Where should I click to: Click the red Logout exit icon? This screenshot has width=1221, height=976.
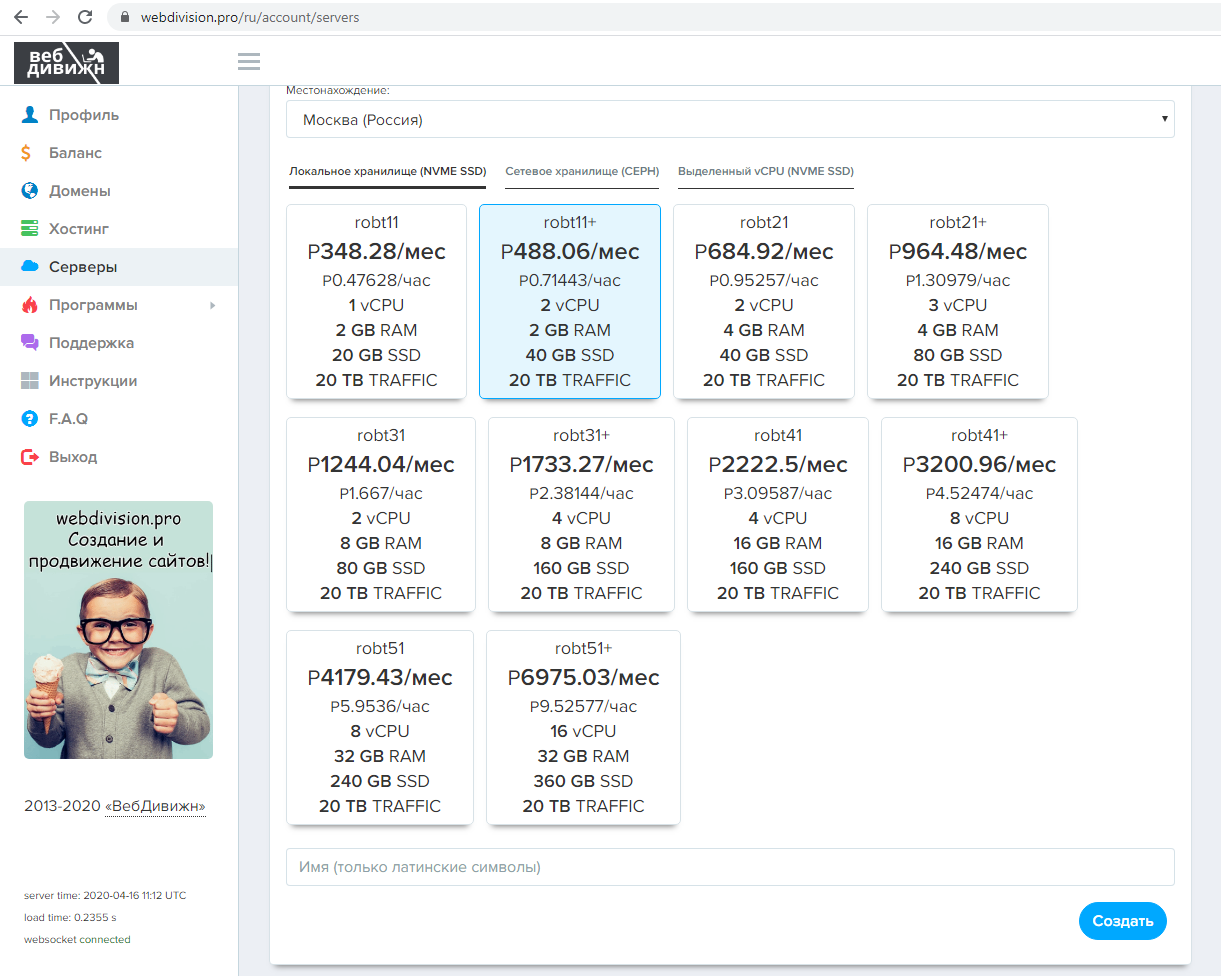30,457
